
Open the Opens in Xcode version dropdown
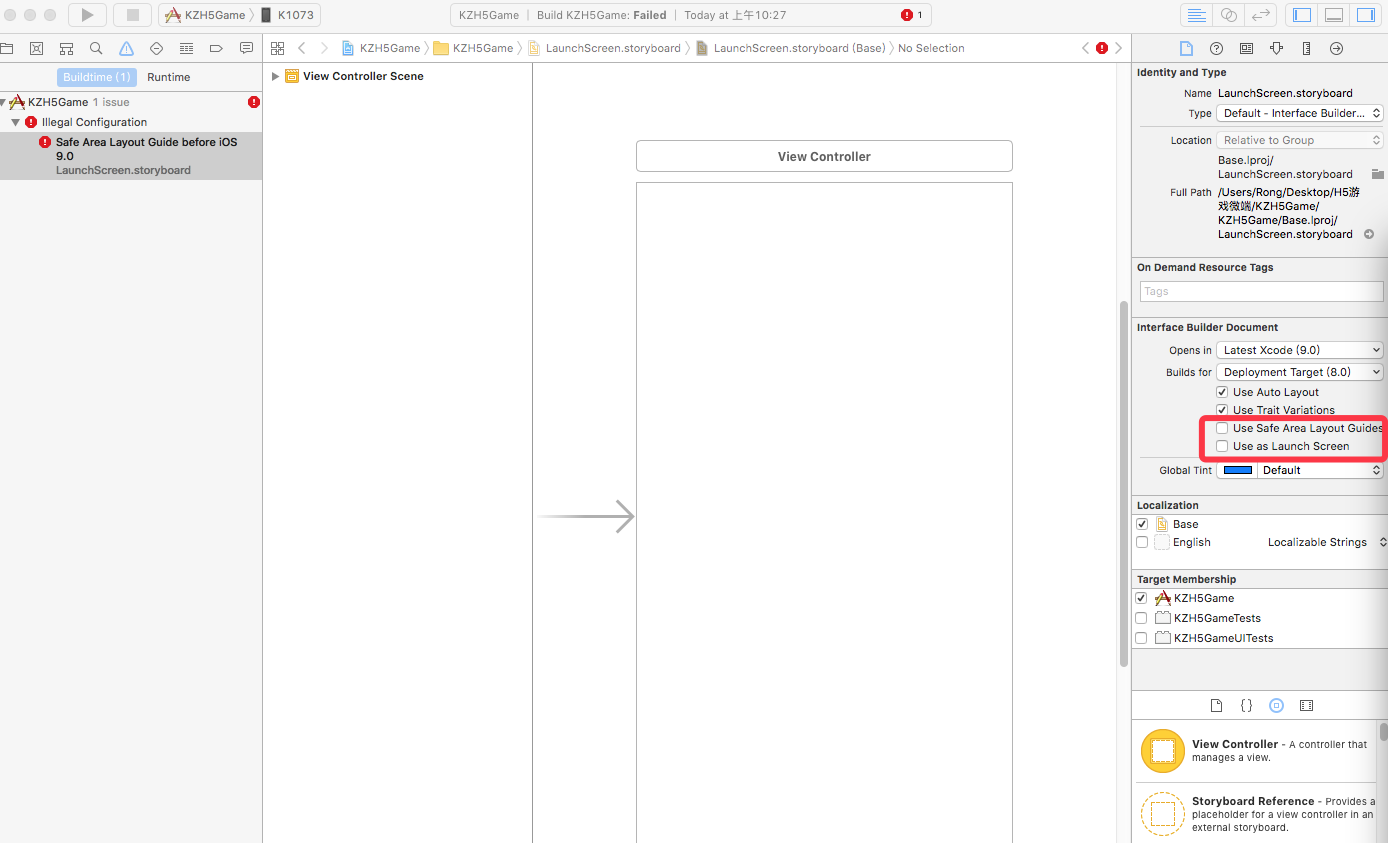pos(1300,350)
